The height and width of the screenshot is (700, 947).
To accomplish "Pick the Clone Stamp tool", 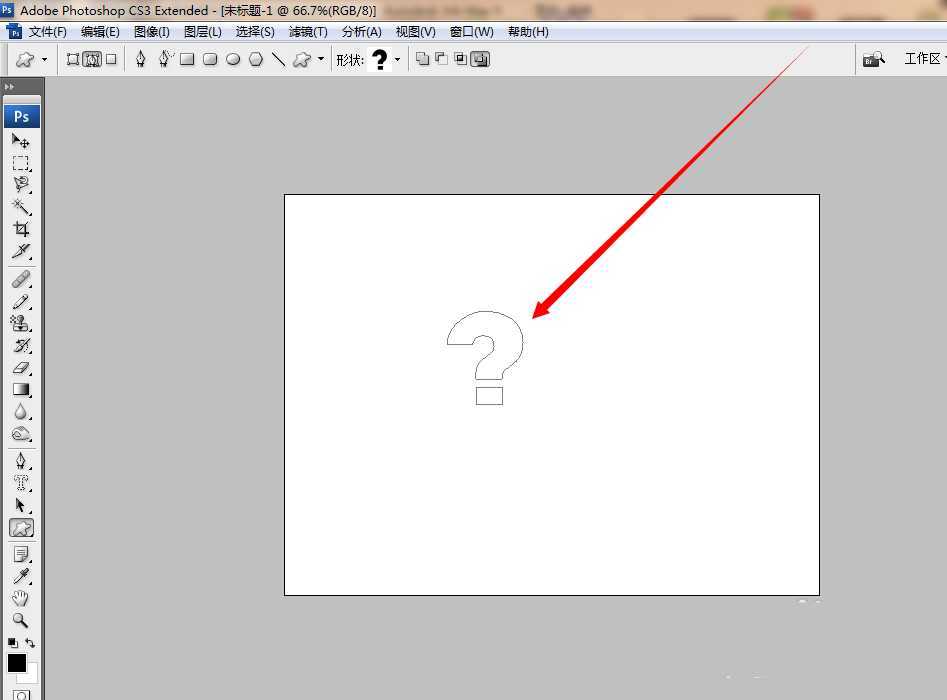I will [x=20, y=323].
